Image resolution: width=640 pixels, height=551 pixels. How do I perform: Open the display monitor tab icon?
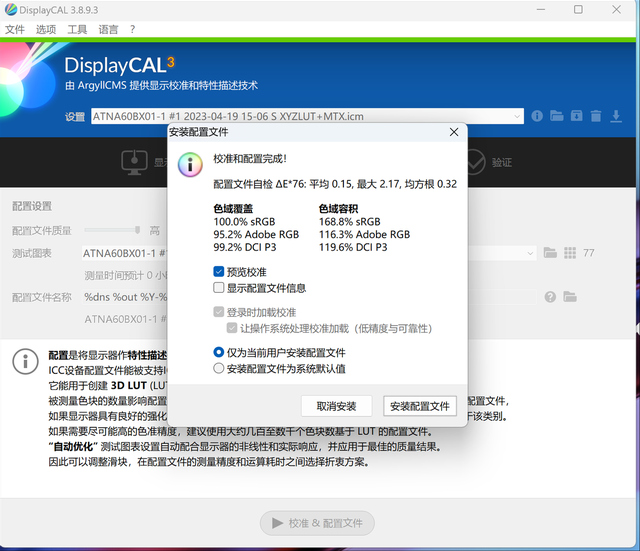click(134, 162)
